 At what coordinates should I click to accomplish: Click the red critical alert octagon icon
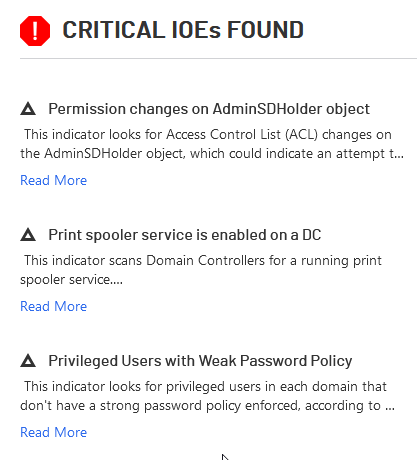click(x=35, y=31)
